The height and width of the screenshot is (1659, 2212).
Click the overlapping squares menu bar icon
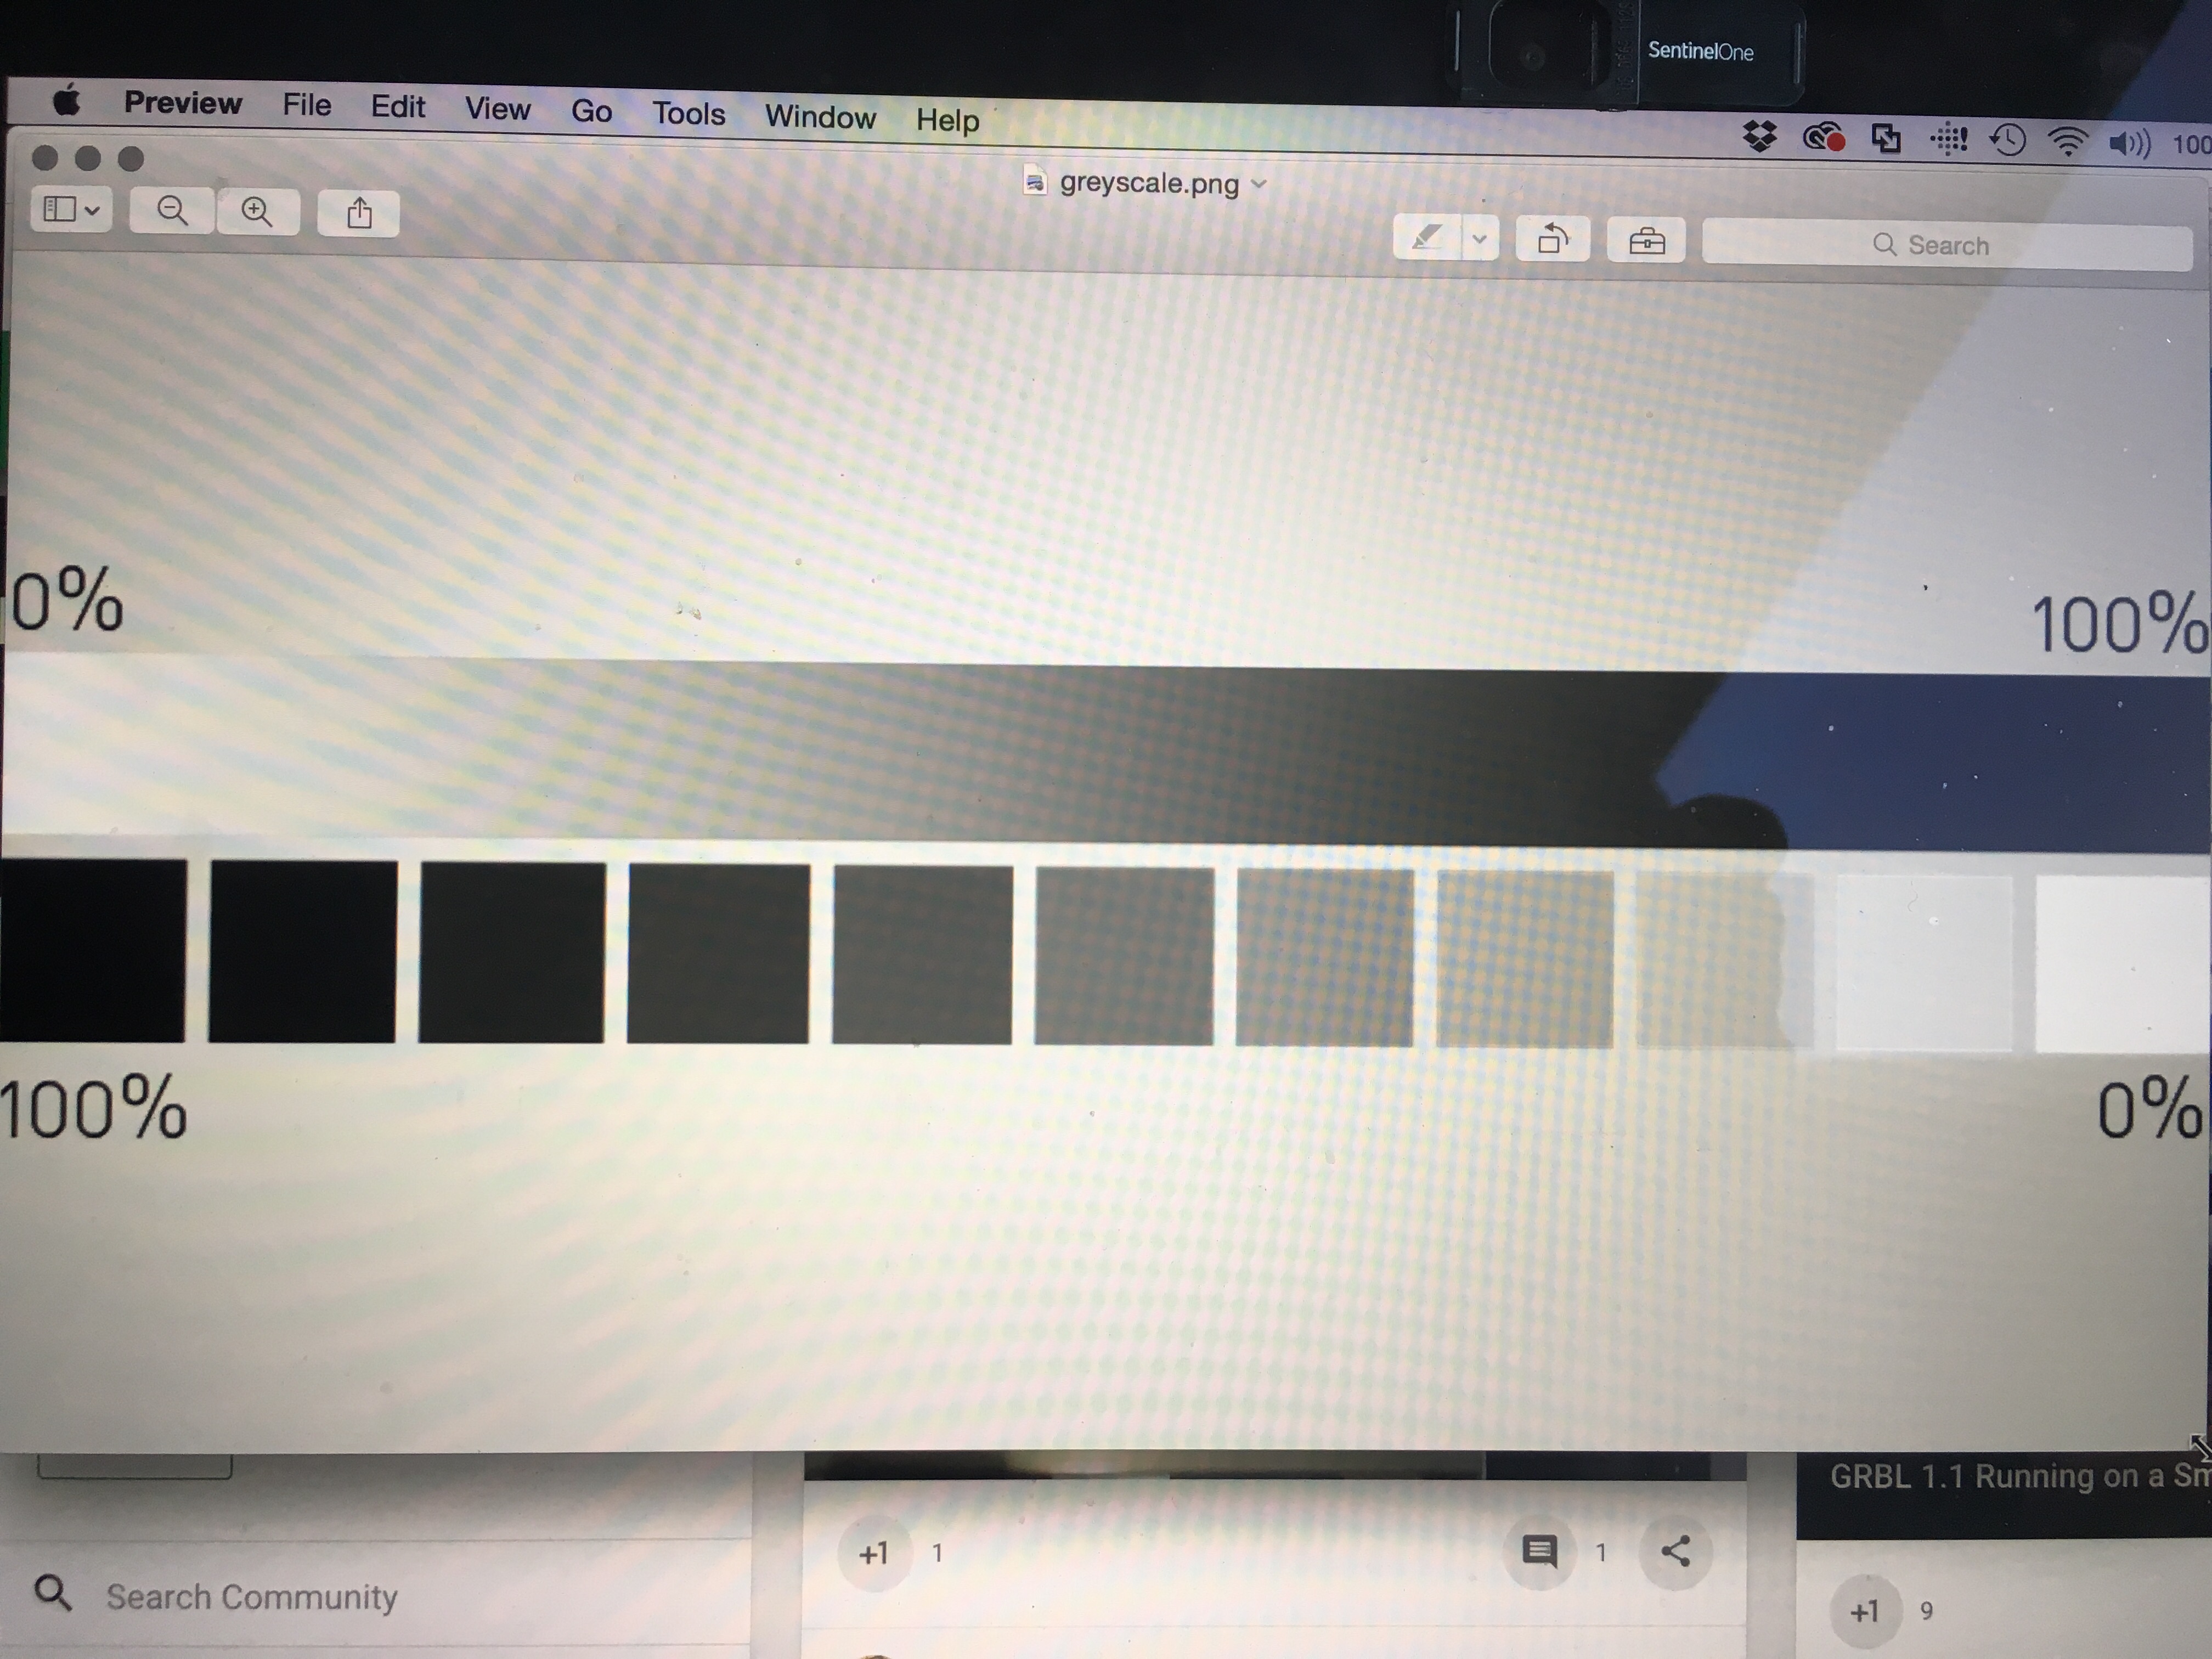(1886, 138)
